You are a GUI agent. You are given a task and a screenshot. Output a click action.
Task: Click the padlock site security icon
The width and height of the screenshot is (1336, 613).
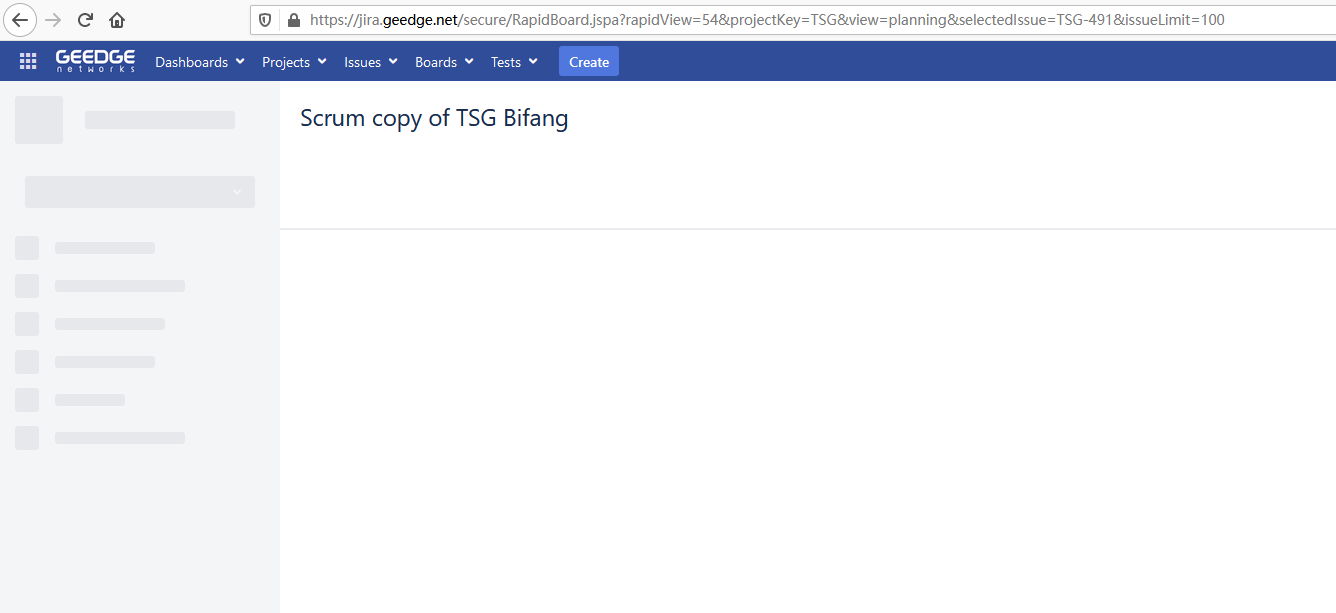point(293,20)
